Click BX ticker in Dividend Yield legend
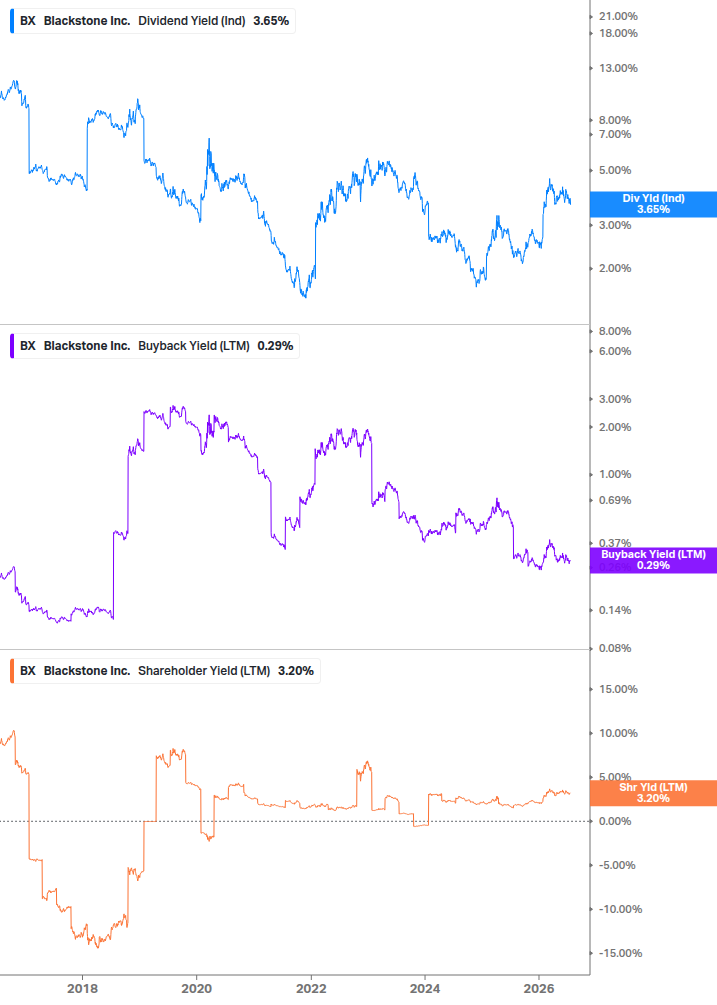 tap(28, 21)
